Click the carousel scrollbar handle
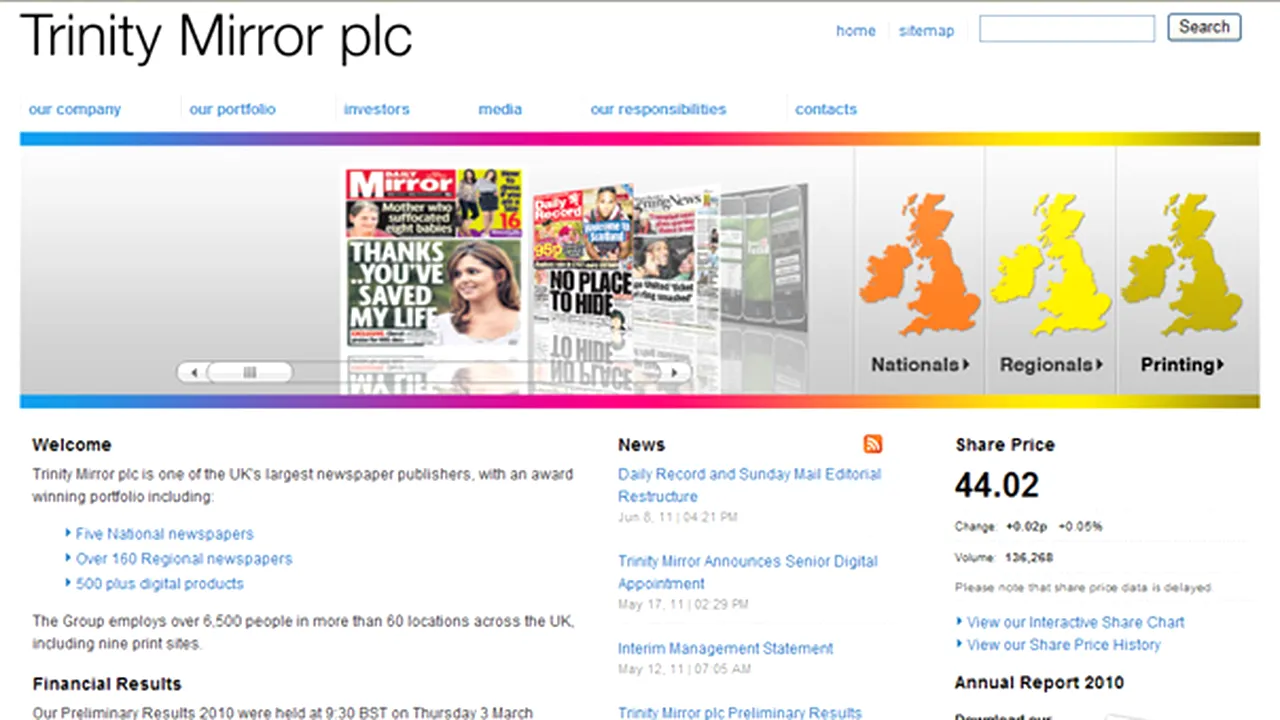The image size is (1280, 720). (249, 372)
